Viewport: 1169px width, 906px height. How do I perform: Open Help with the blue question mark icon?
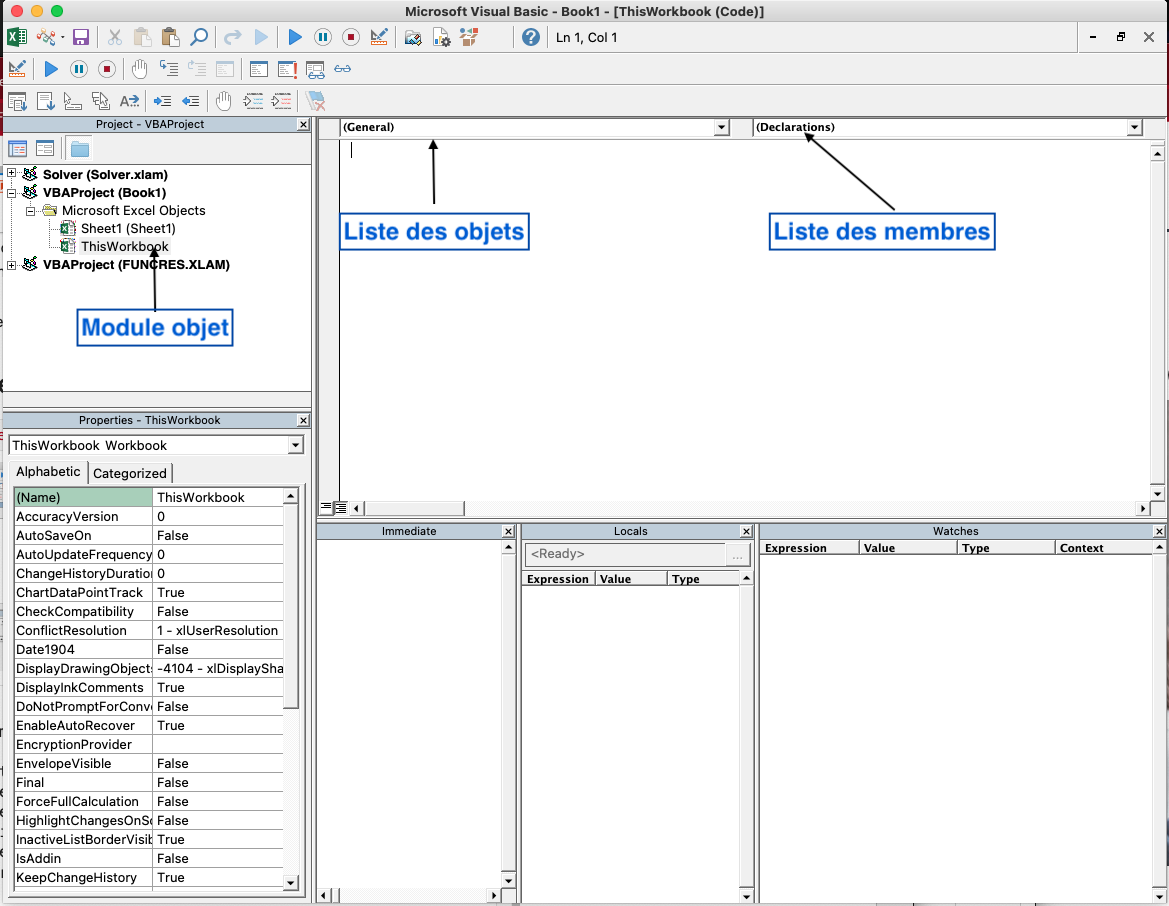point(531,37)
